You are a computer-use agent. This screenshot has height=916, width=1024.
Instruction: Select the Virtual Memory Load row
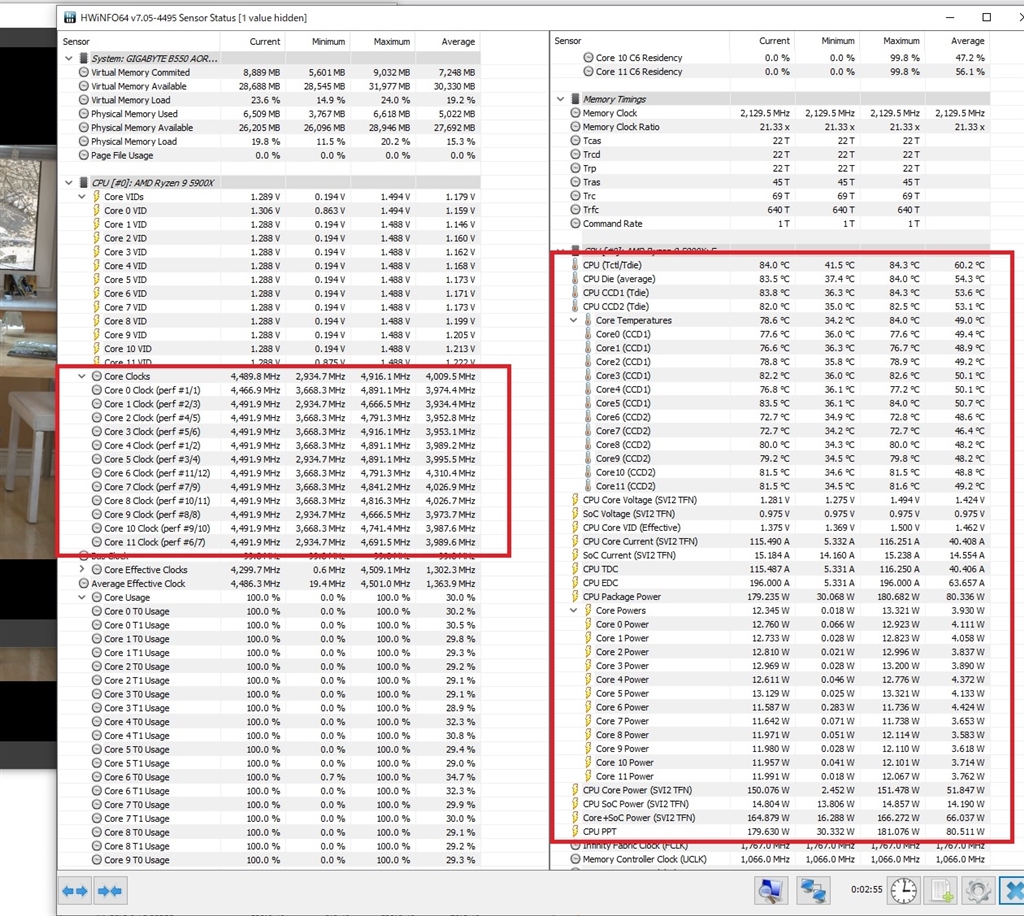[269, 100]
